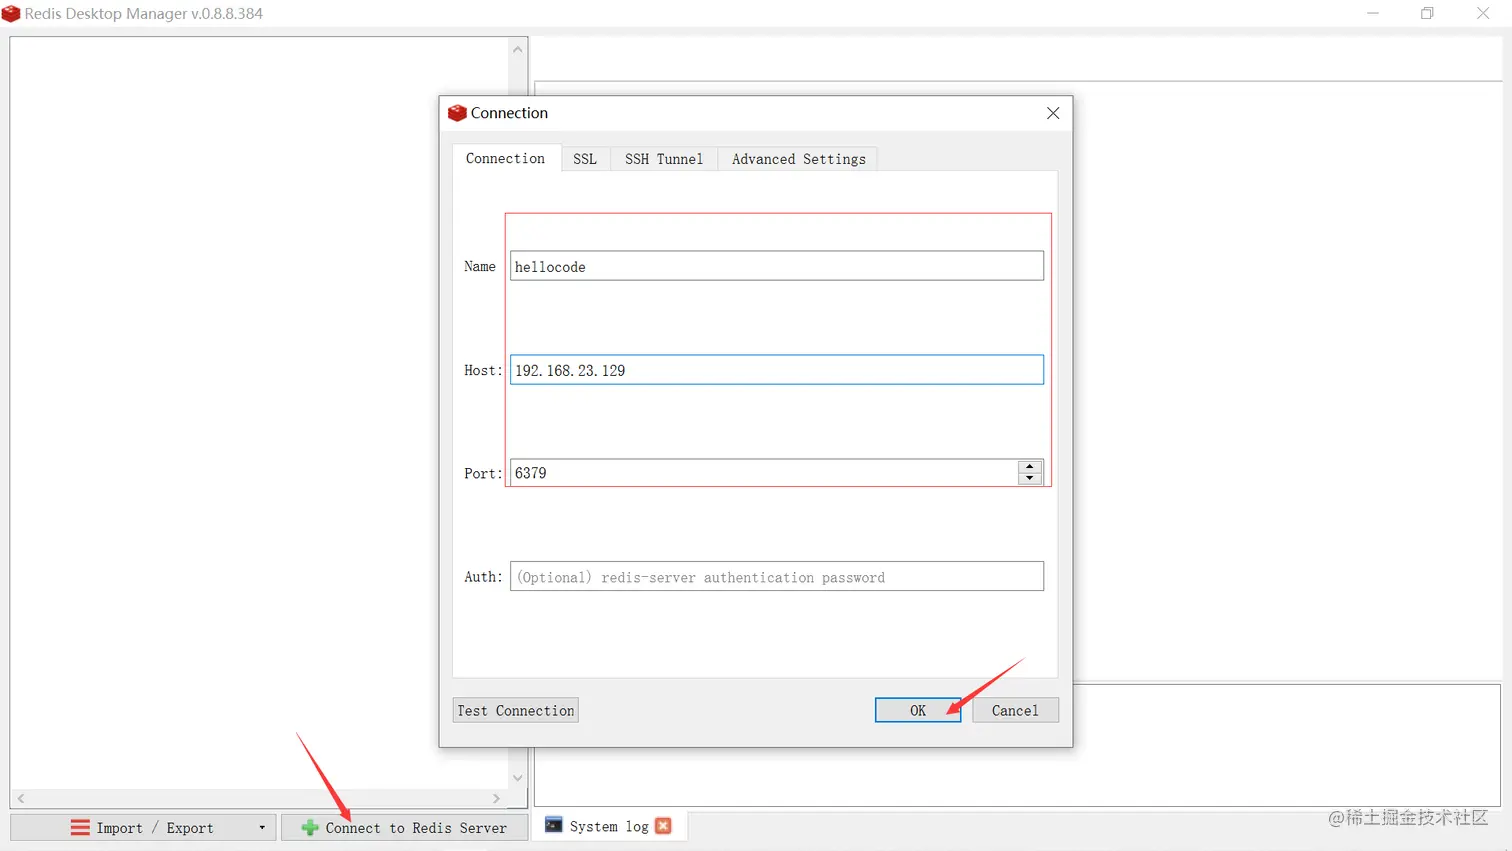Click the Import / Export button
The height and width of the screenshot is (851, 1512).
[143, 828]
